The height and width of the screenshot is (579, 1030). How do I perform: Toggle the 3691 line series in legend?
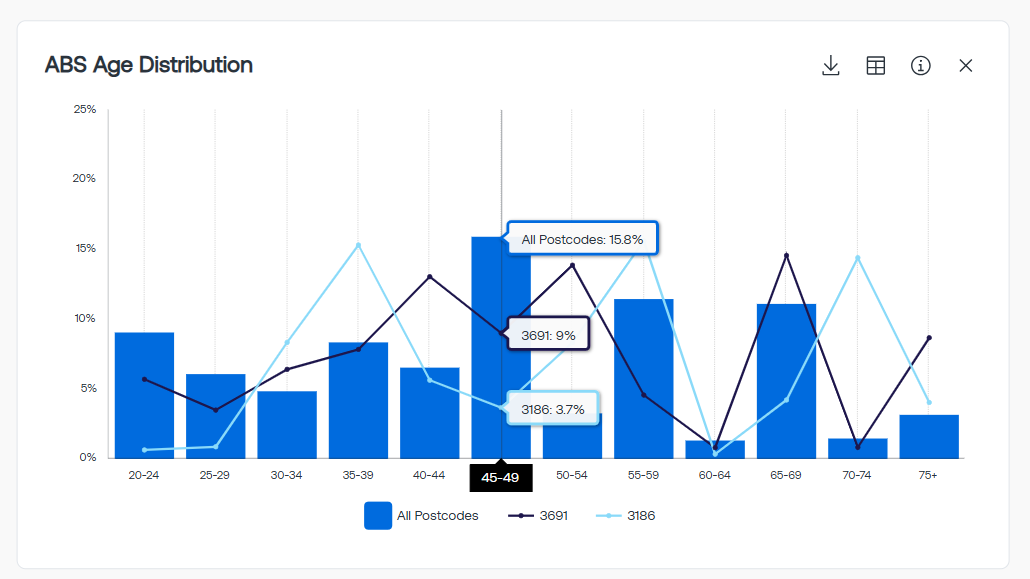click(x=538, y=516)
